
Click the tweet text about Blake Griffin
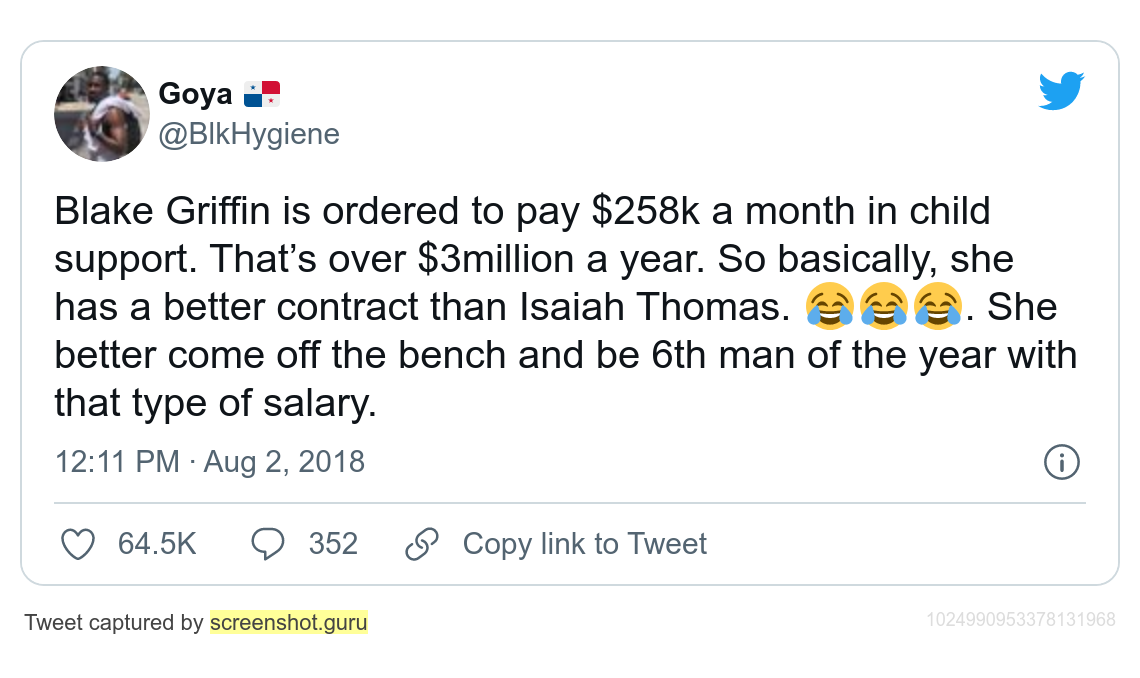[566, 307]
